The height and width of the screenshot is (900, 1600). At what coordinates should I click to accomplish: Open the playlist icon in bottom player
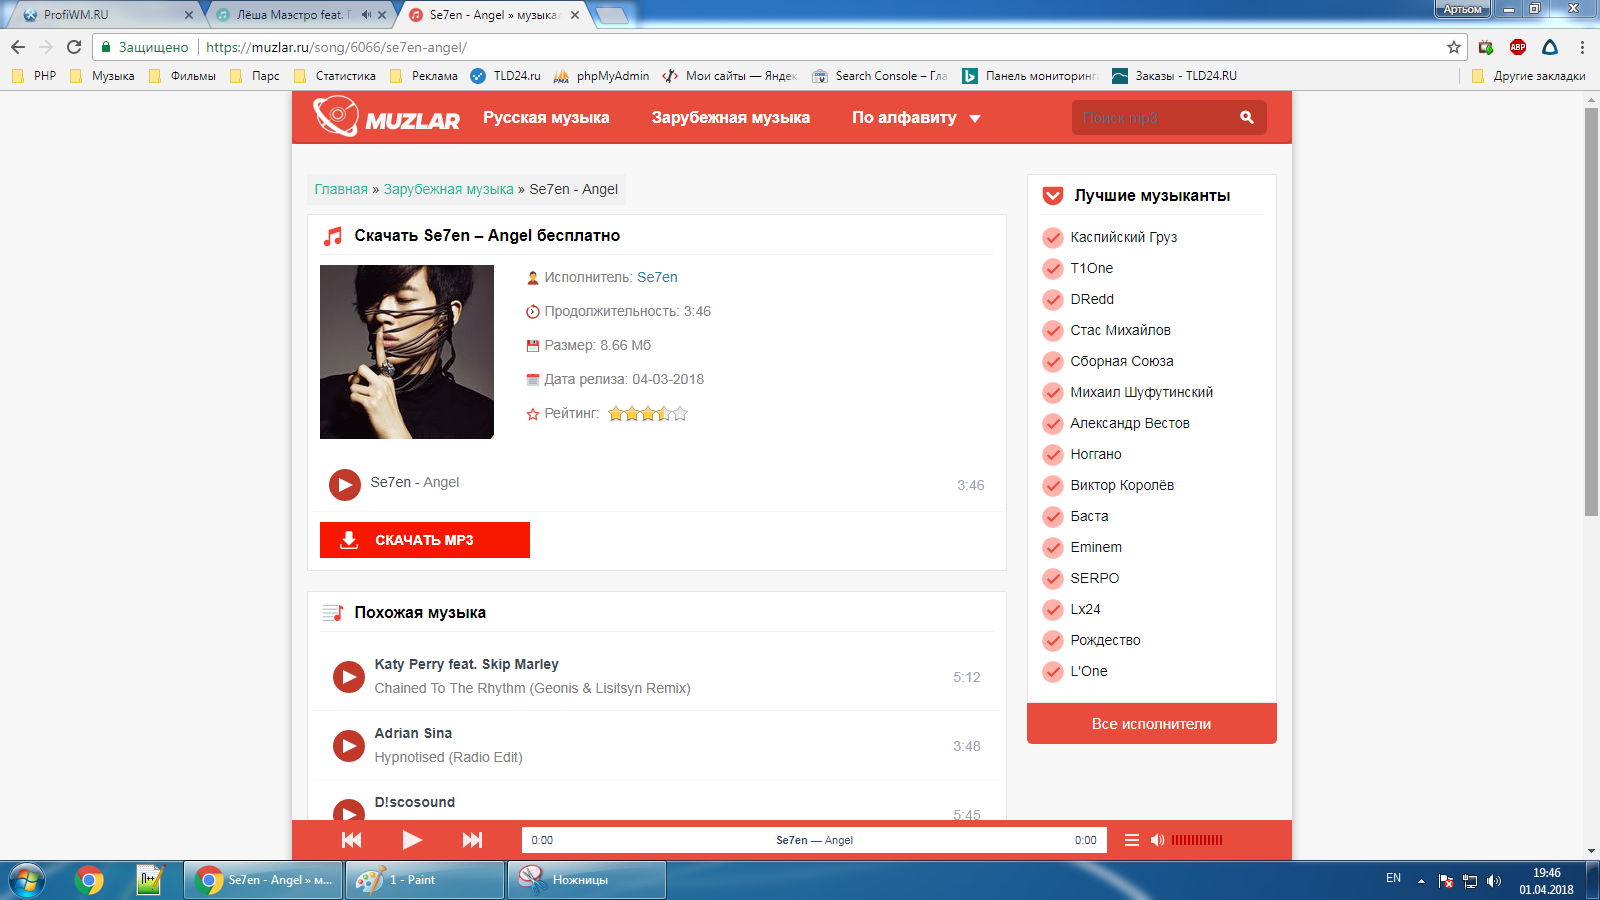click(1132, 840)
